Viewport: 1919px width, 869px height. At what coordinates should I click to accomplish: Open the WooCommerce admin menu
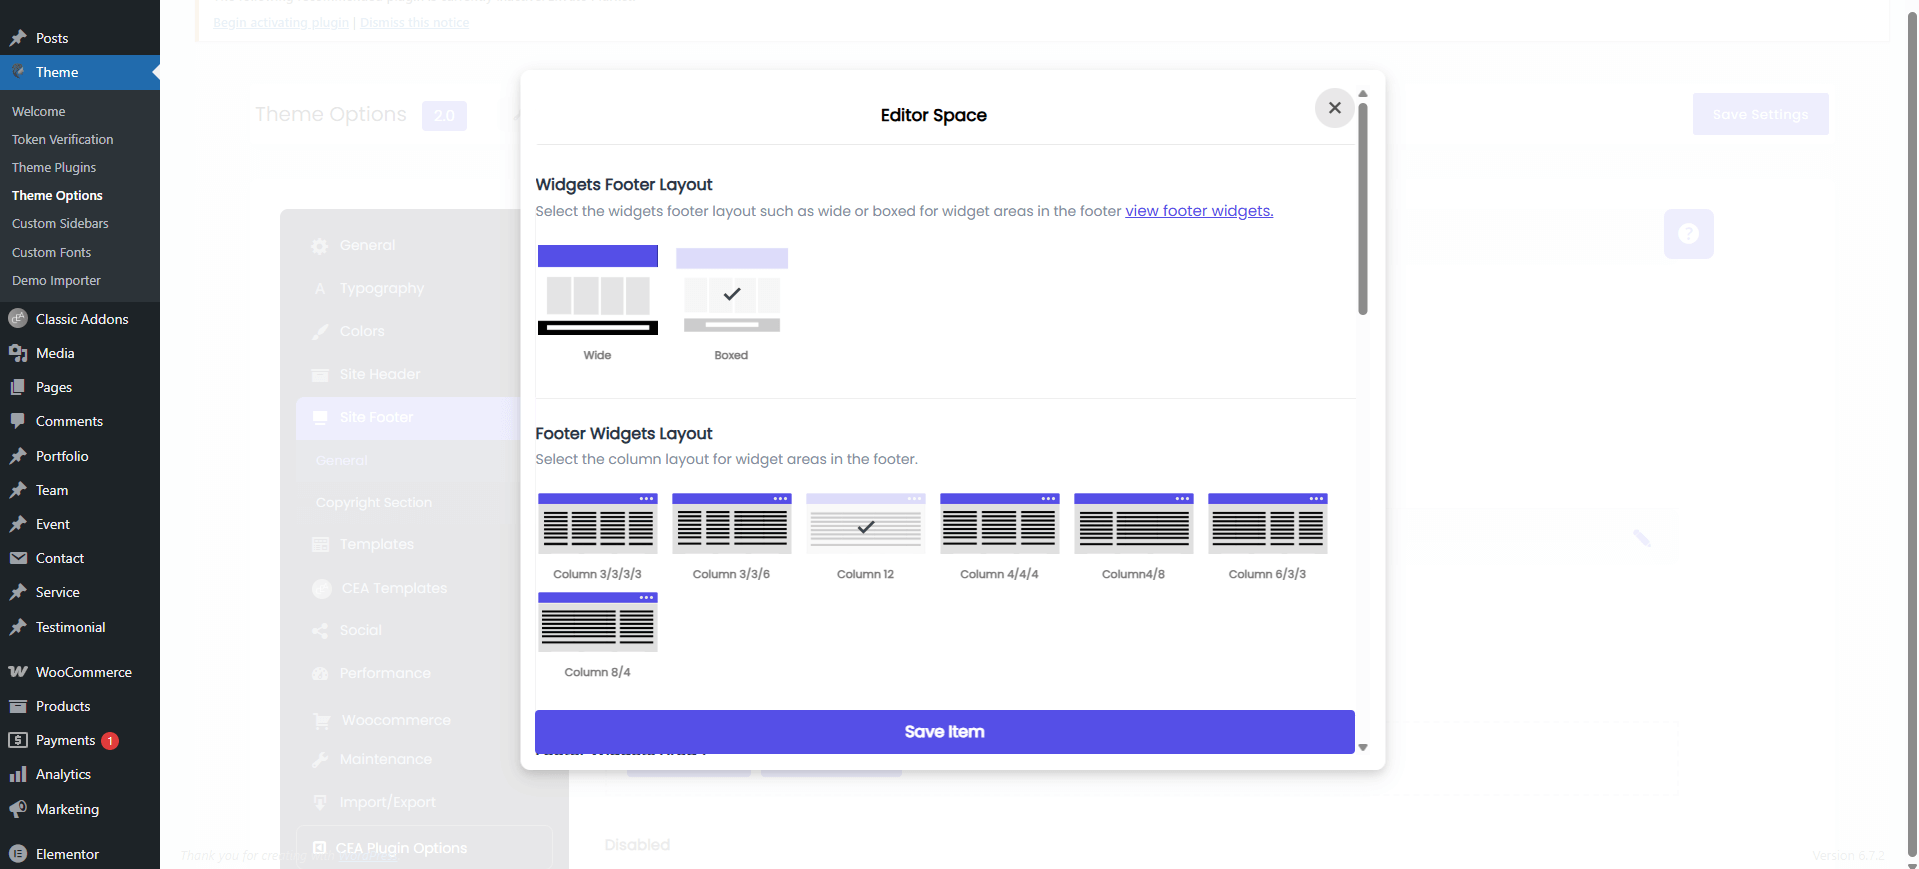click(83, 672)
